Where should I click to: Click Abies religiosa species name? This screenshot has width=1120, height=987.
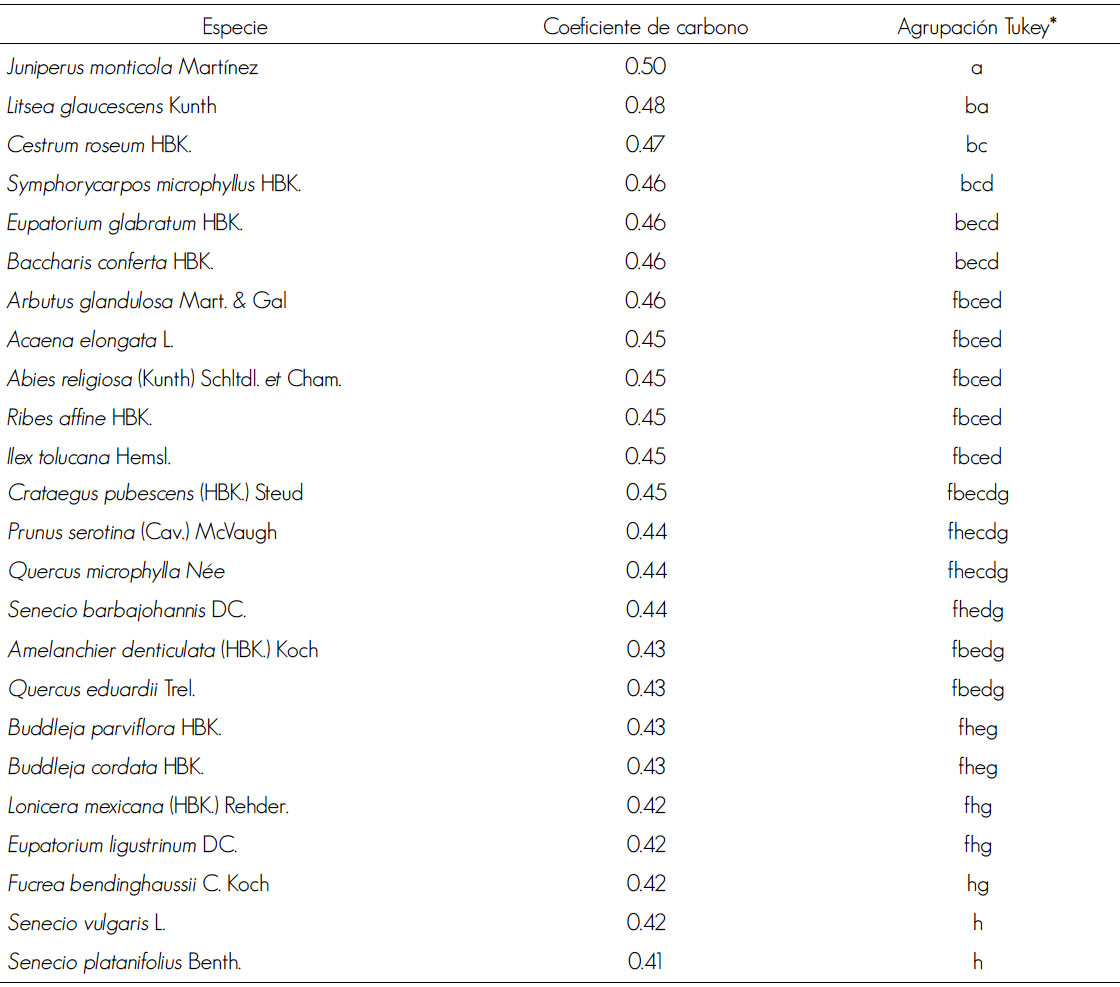coord(174,379)
